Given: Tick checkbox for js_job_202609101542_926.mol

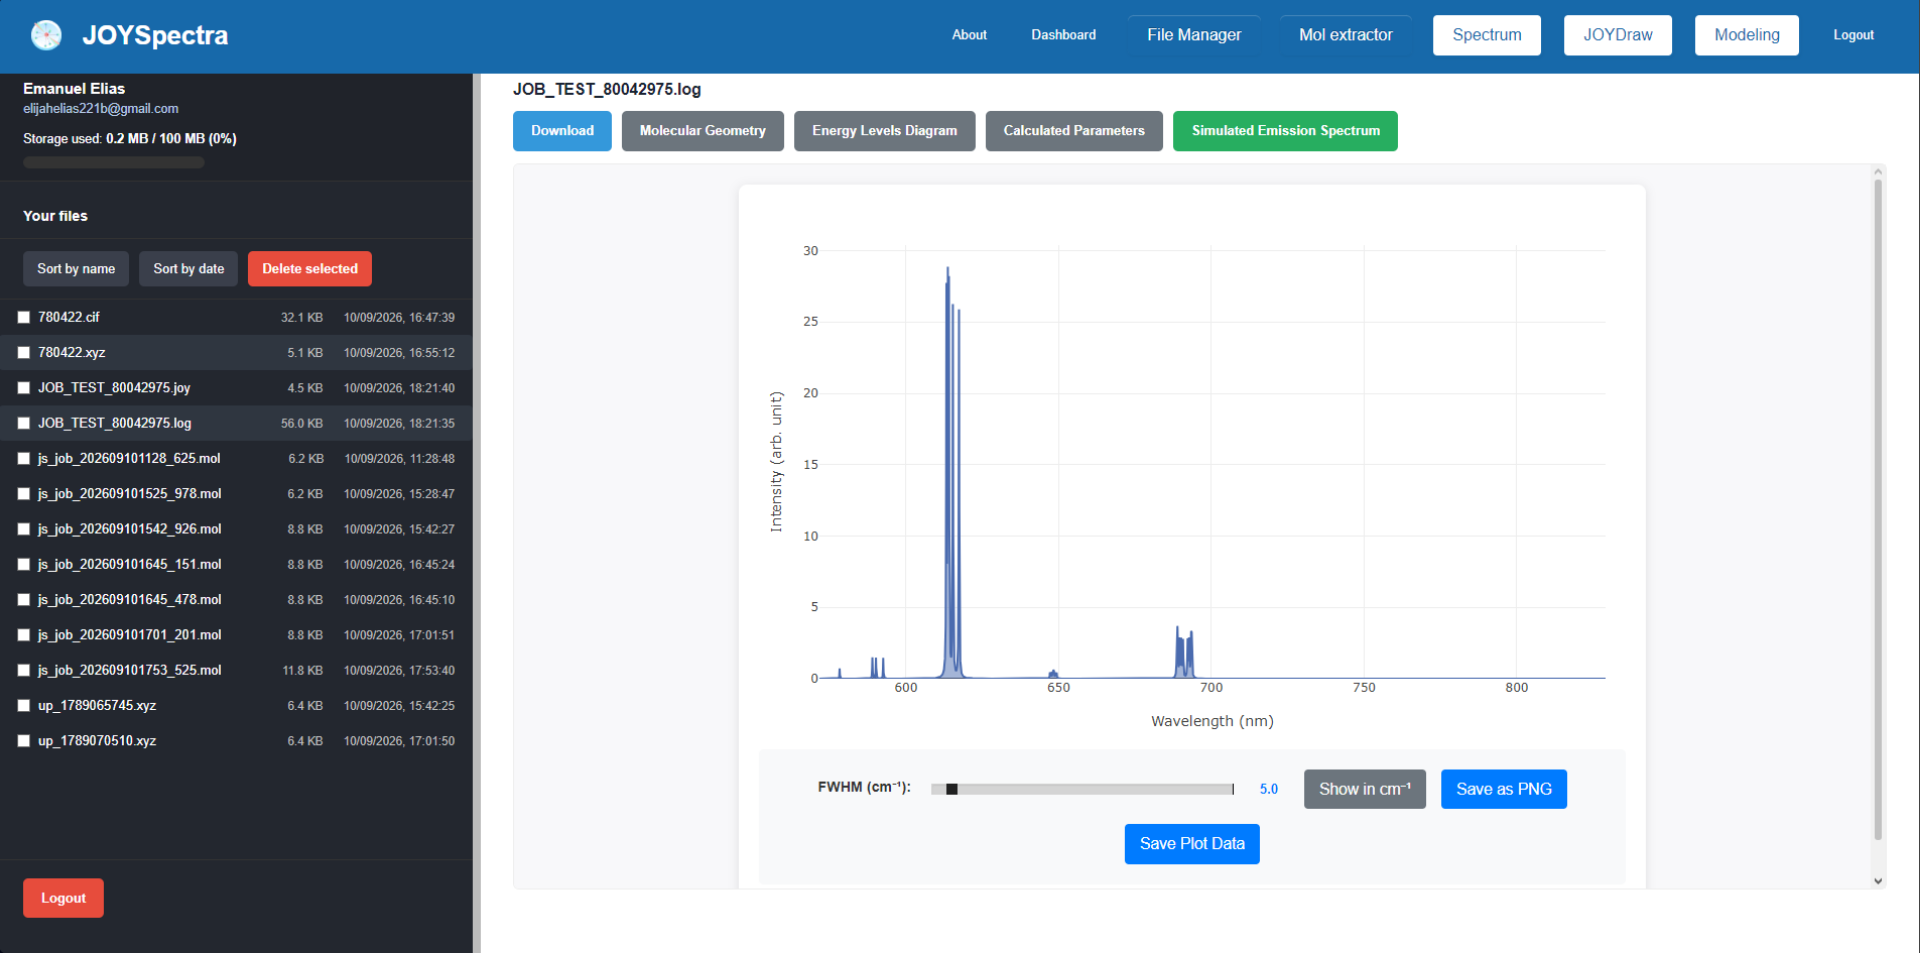Looking at the screenshot, I should [24, 529].
